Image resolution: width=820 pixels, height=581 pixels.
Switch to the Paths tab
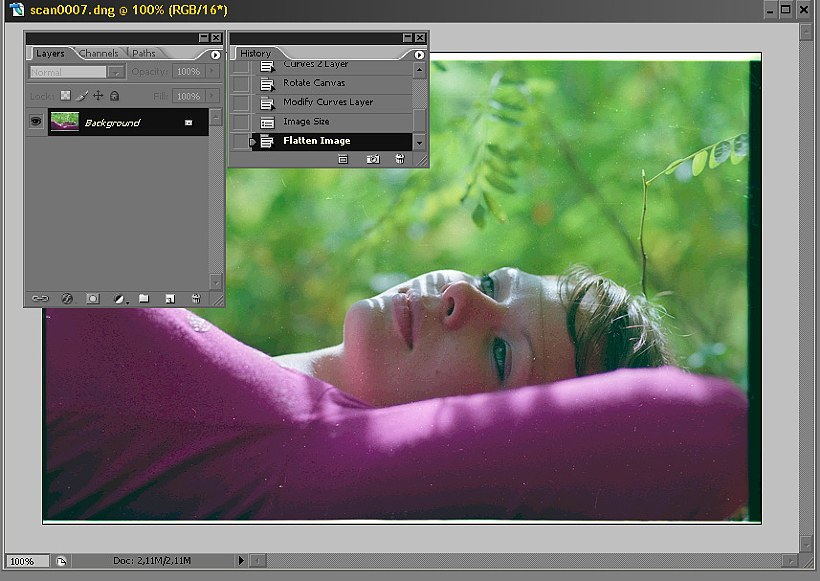(x=144, y=53)
